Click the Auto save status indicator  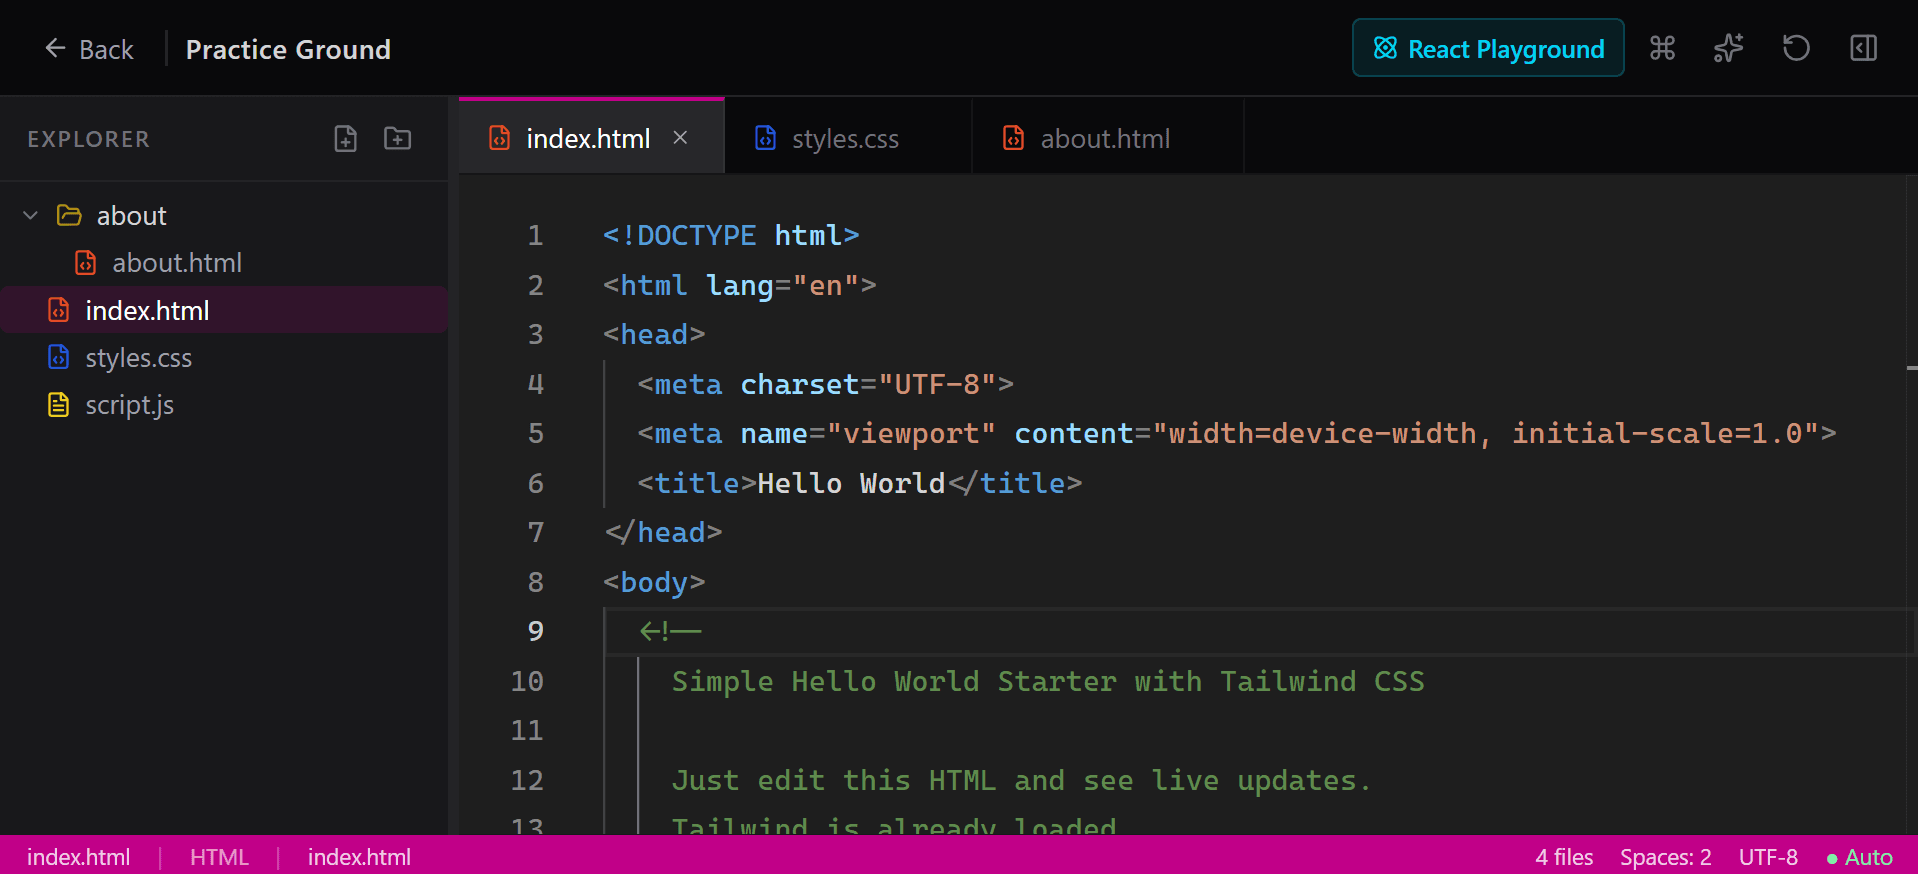point(1859,857)
